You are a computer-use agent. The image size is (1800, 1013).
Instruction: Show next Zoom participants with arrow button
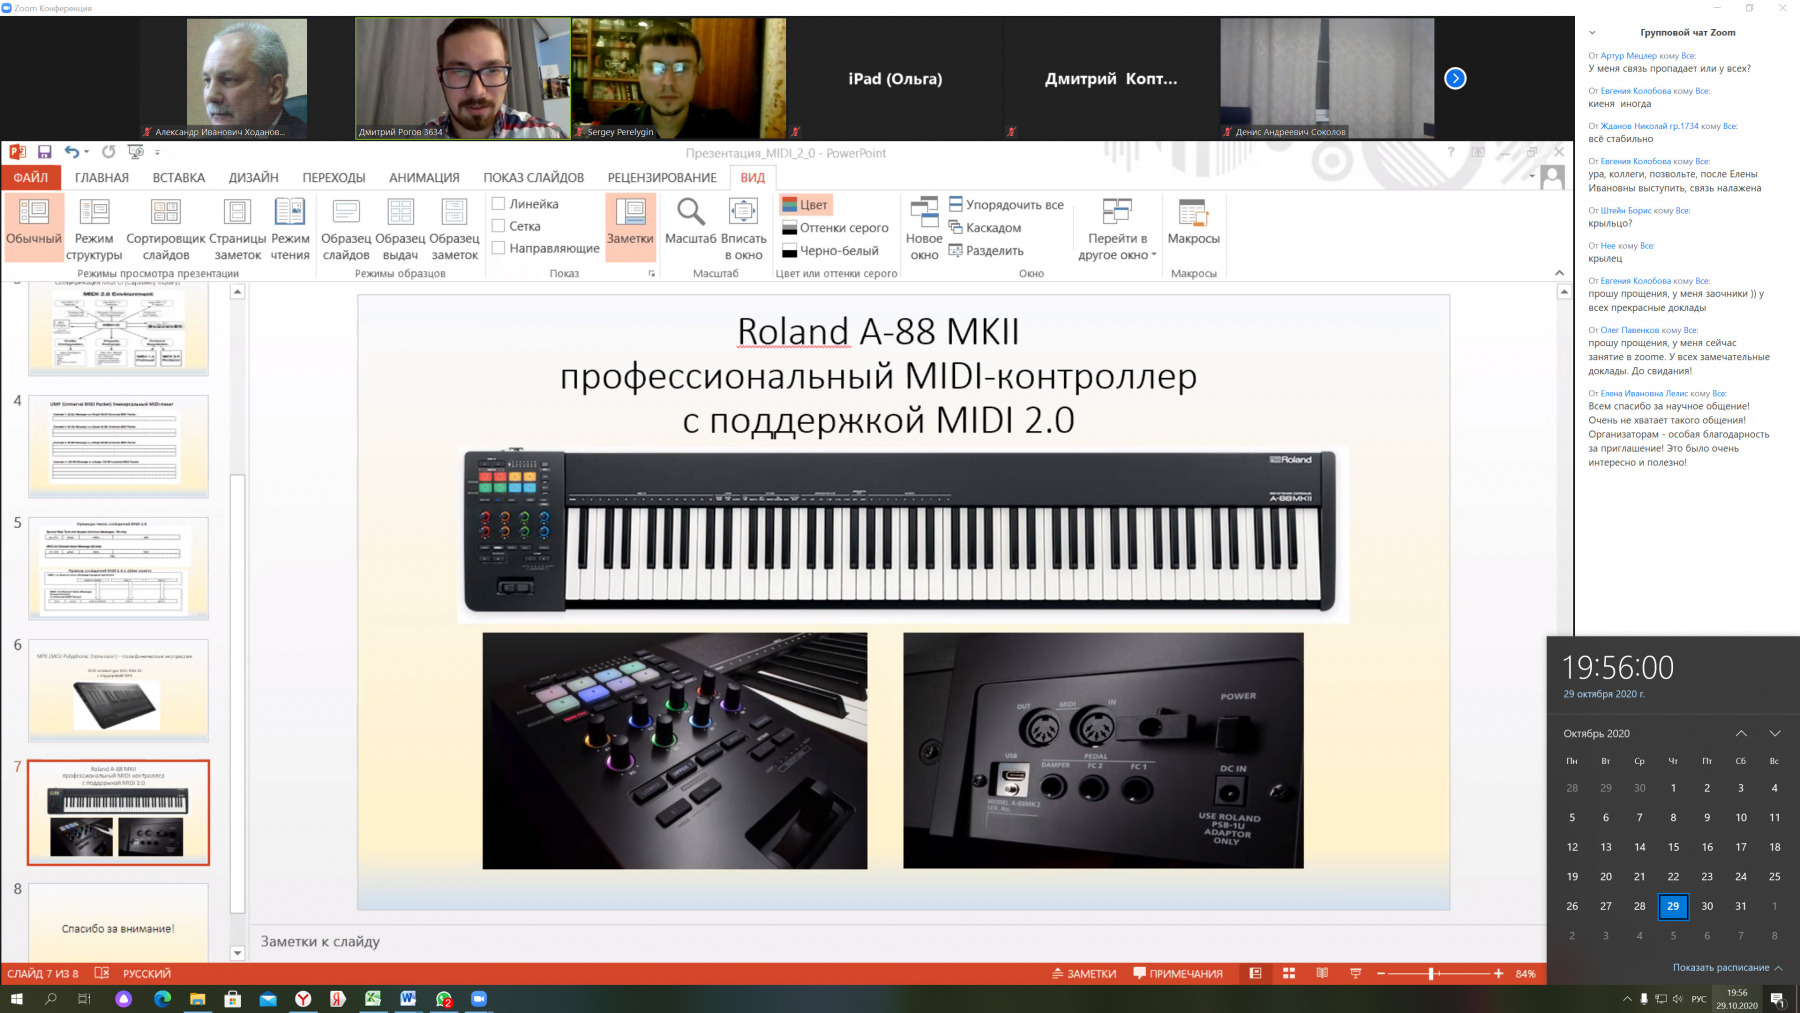1455,78
